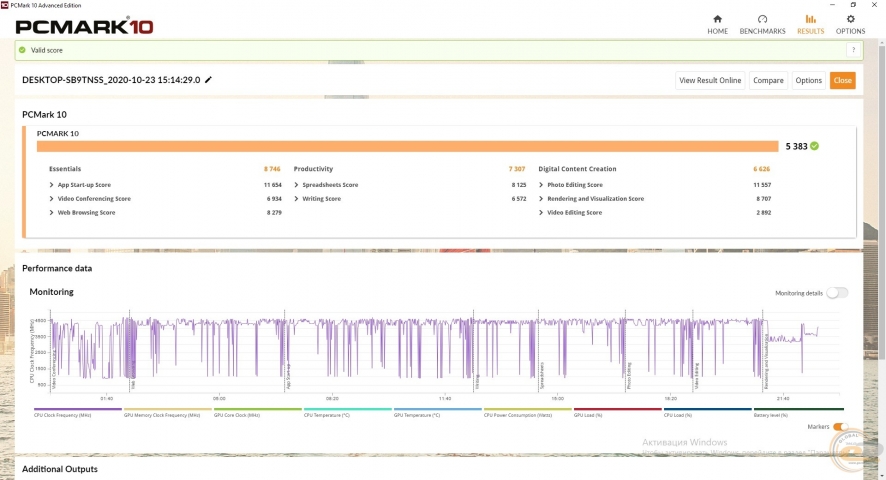Image resolution: width=886 pixels, height=480 pixels.
Task: Click Additional Outputs heading
Action: click(59, 469)
